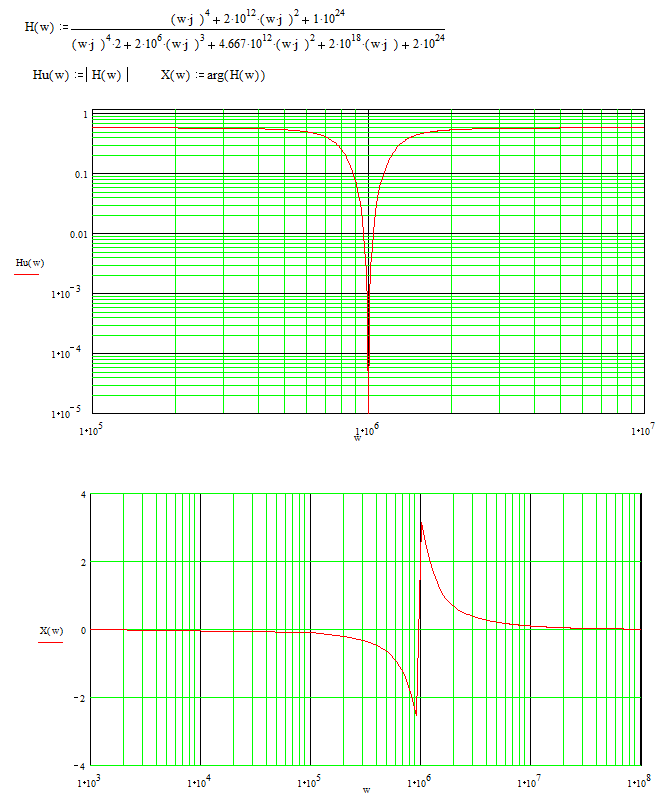665x801 pixels.
Task: Click the red trace sample under X(w)
Action: [x=51, y=641]
